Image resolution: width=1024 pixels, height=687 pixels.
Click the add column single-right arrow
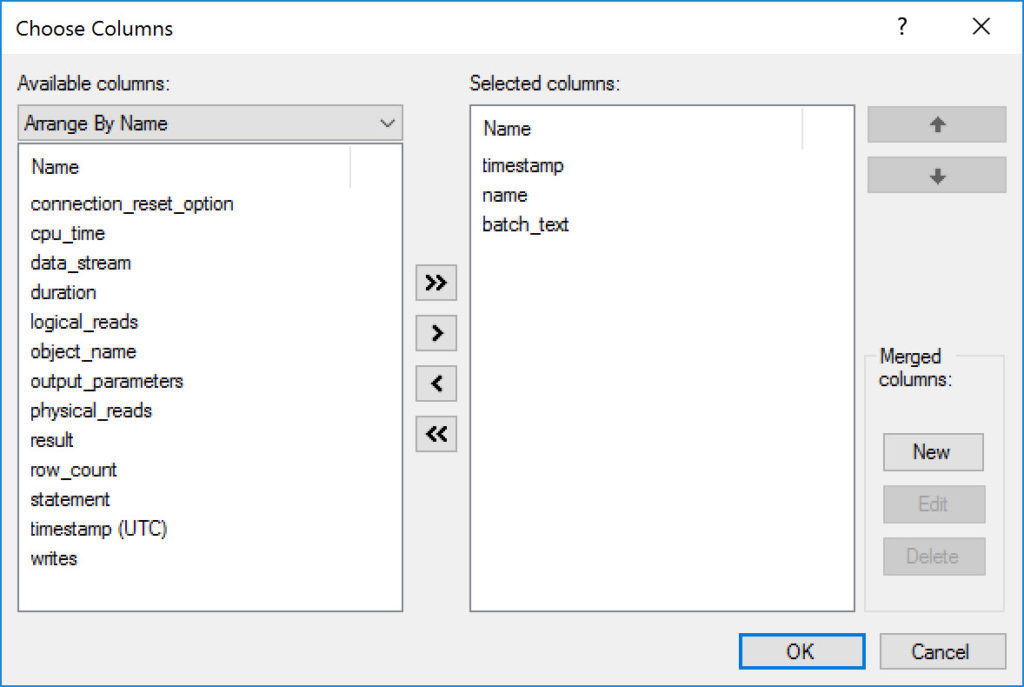tap(436, 333)
